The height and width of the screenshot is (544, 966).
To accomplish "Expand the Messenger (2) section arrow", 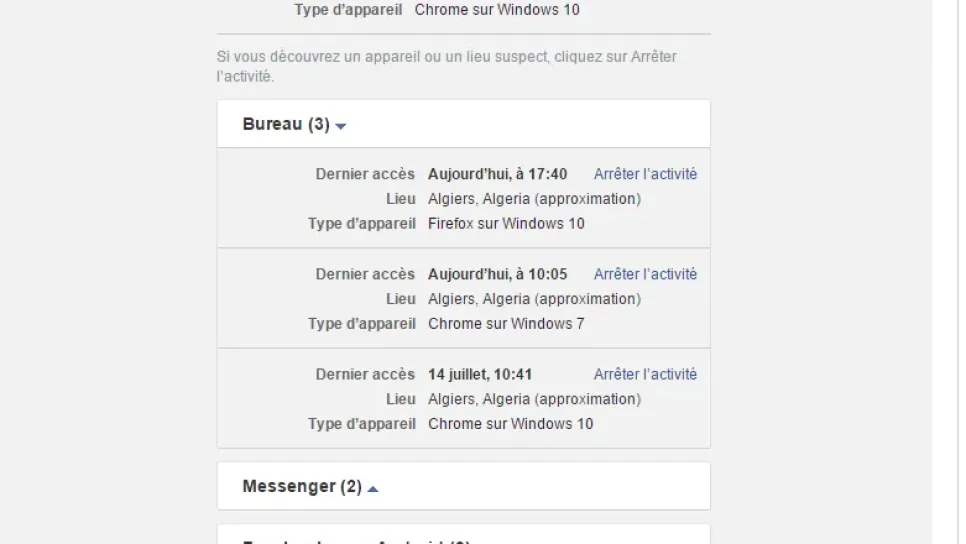I will (373, 488).
